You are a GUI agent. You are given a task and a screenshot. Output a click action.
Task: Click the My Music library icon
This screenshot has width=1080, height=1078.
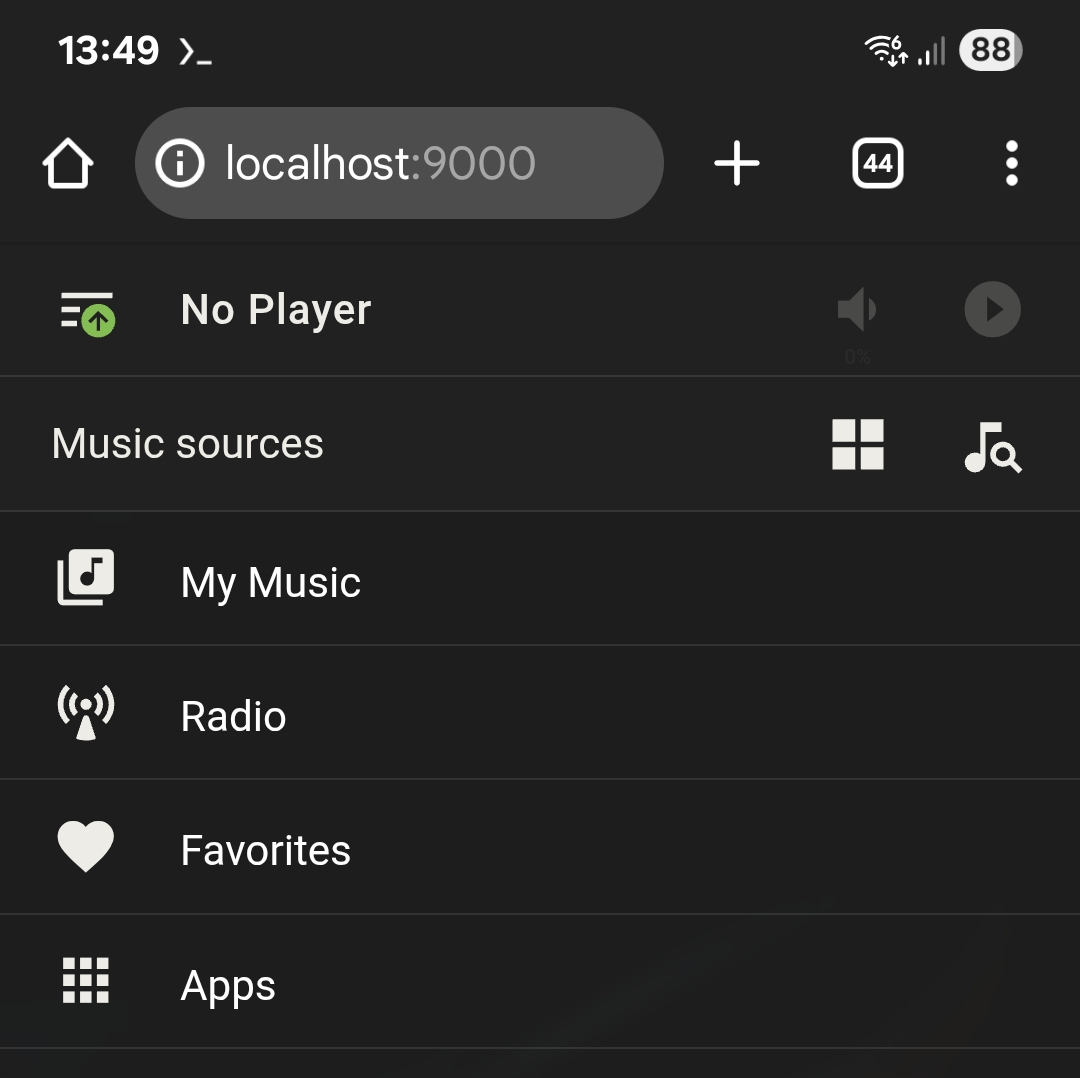point(86,578)
